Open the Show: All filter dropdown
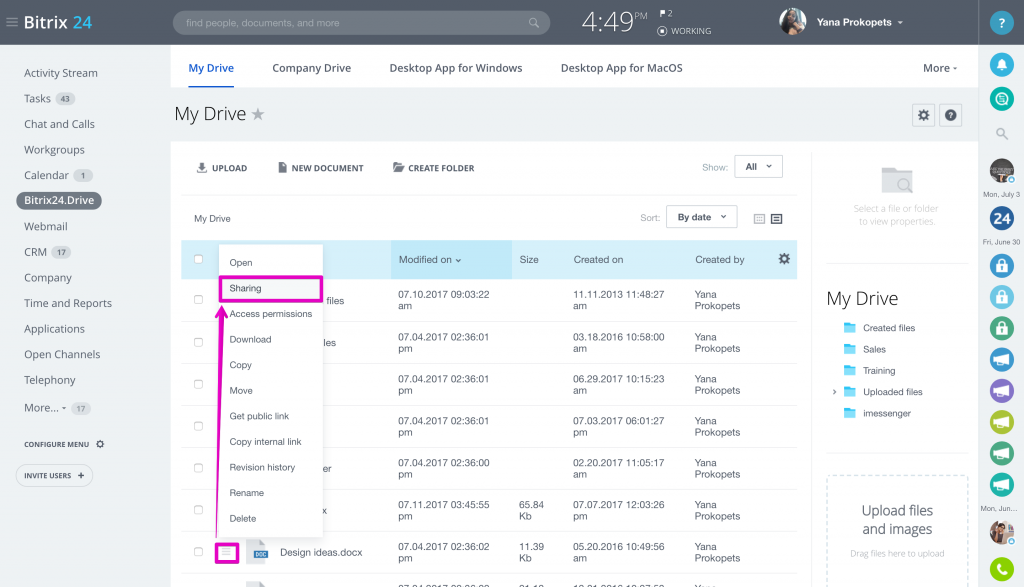 [758, 167]
